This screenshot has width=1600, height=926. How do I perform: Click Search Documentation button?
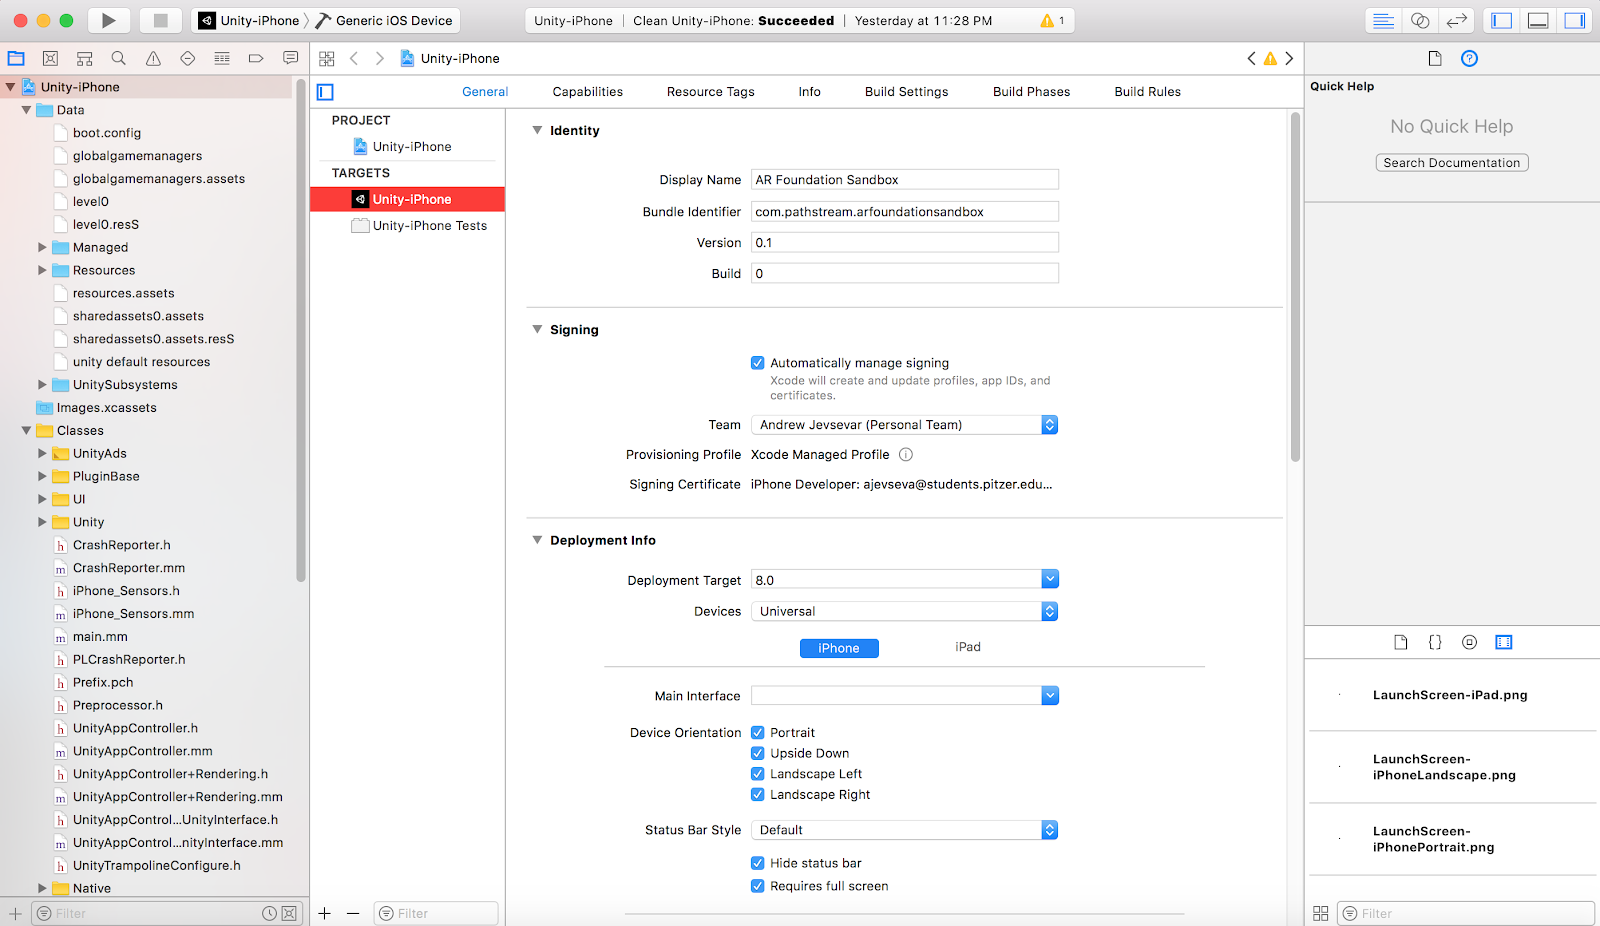(x=1452, y=163)
